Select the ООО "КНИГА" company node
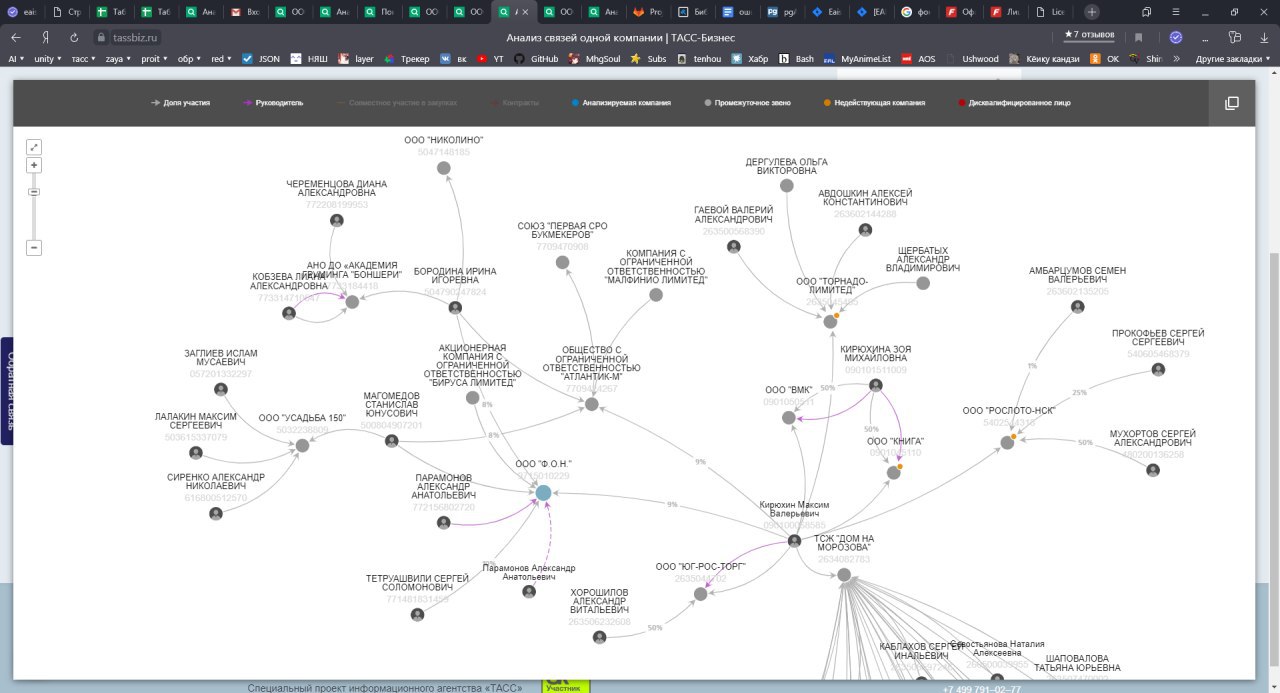 893,473
